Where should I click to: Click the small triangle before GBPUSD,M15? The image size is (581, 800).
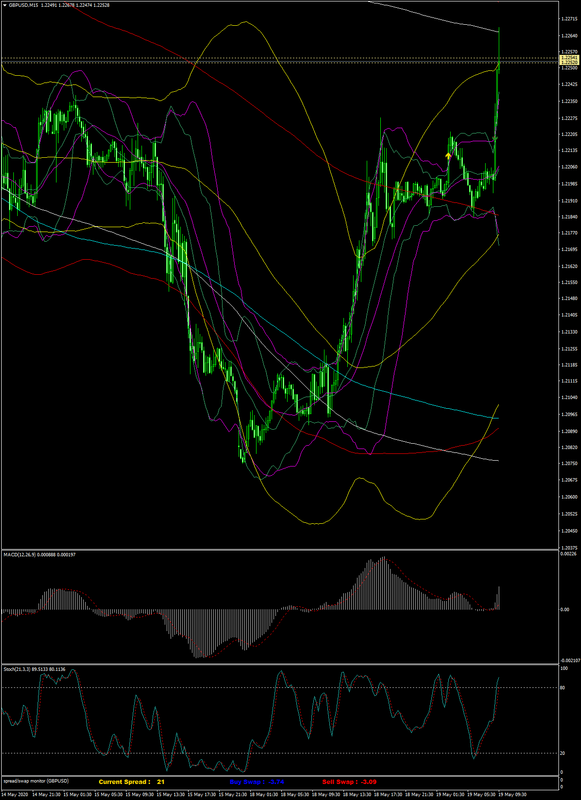(5, 5)
